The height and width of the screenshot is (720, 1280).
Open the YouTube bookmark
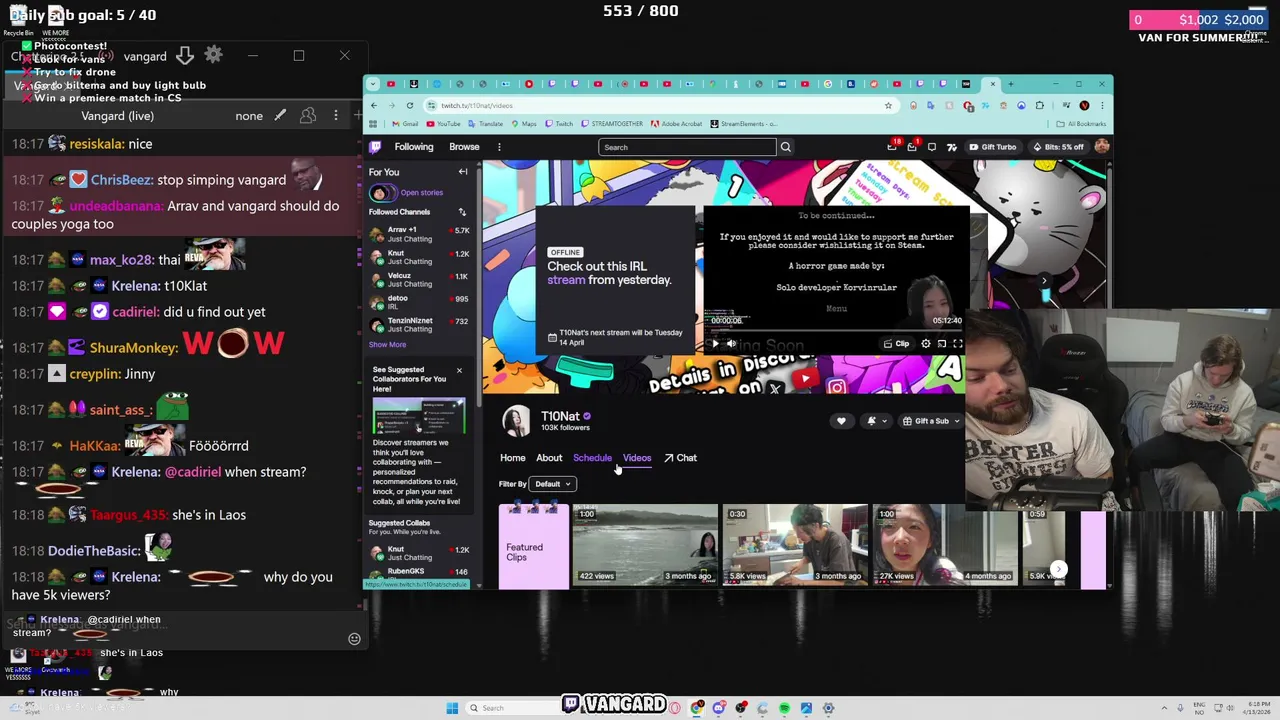(443, 124)
